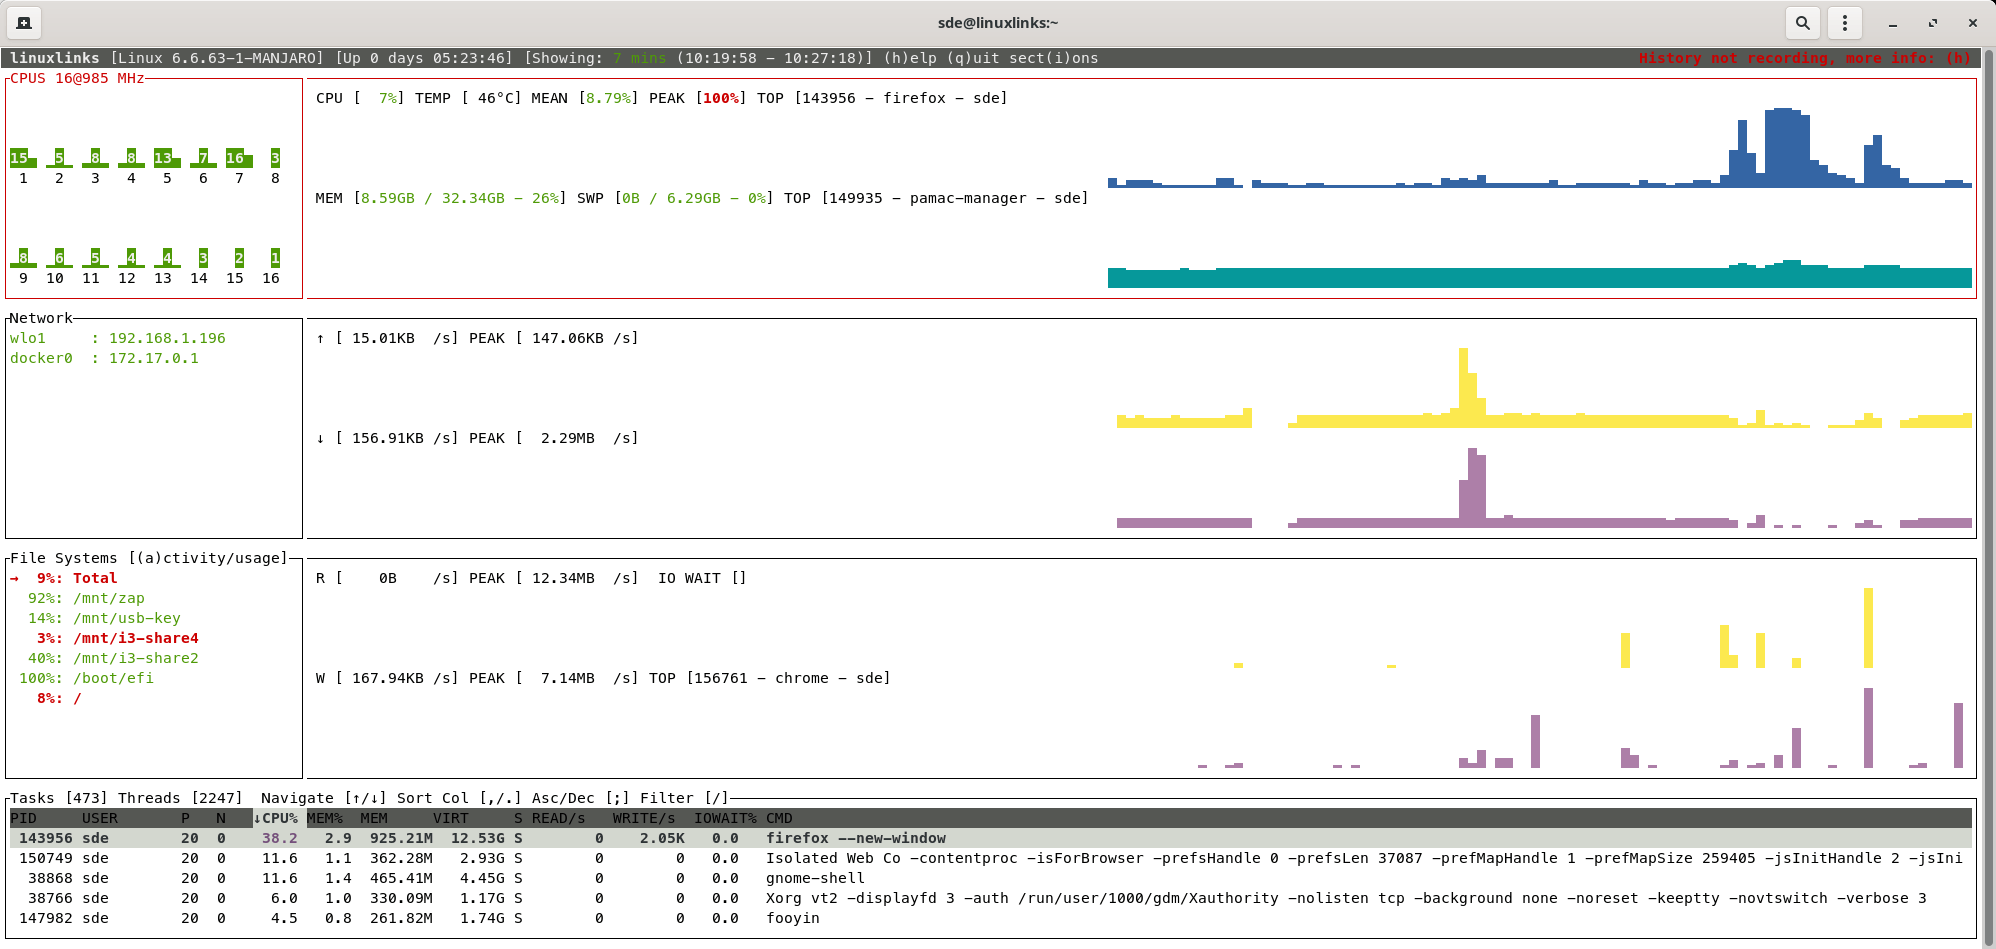The width and height of the screenshot is (1996, 949).
Task: Click the 38.2 CPU% value for firefox
Action: [x=280, y=838]
